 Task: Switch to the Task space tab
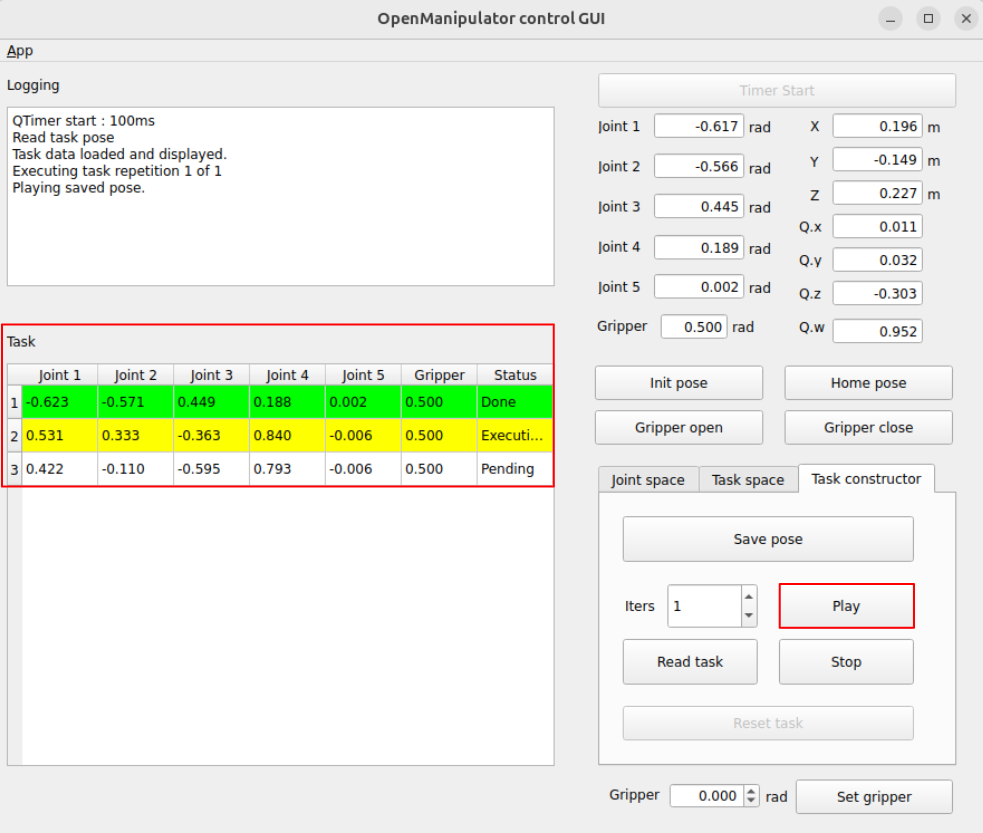coord(747,480)
